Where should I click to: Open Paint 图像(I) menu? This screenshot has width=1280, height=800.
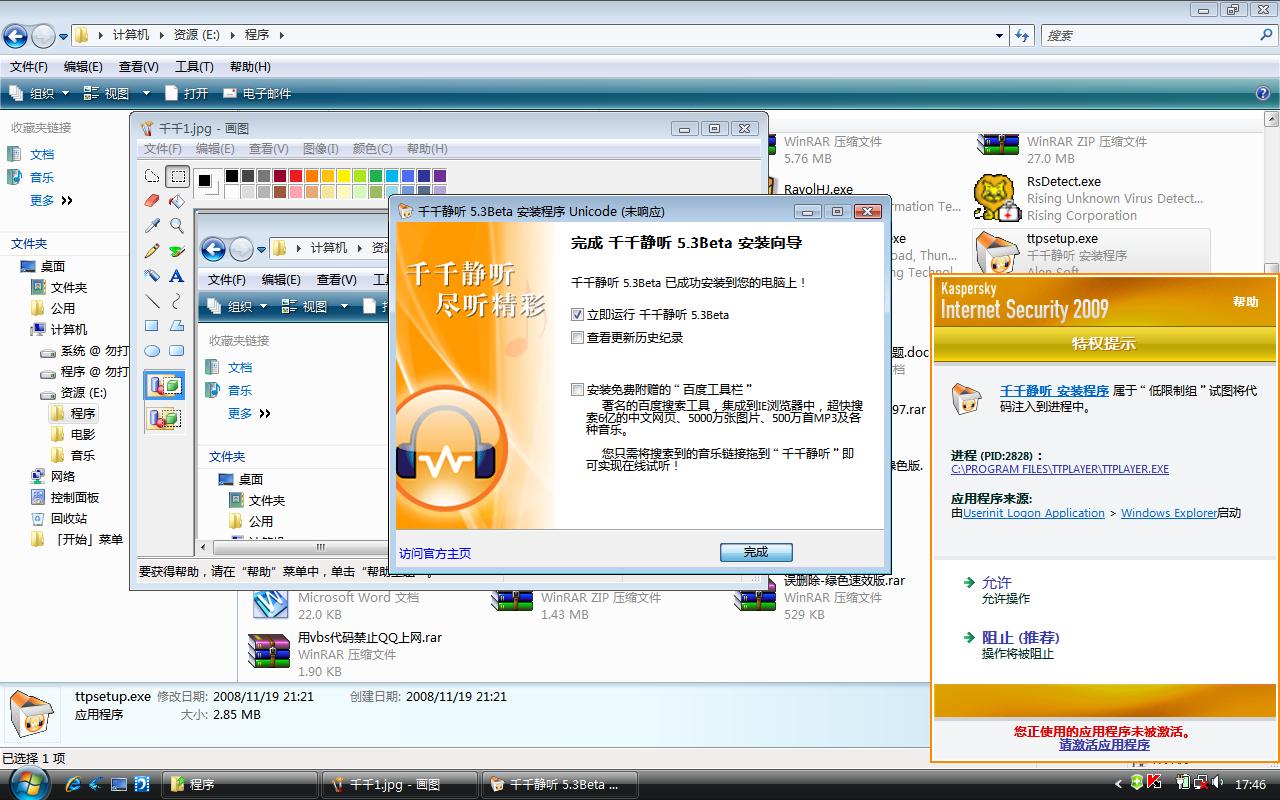[x=320, y=149]
